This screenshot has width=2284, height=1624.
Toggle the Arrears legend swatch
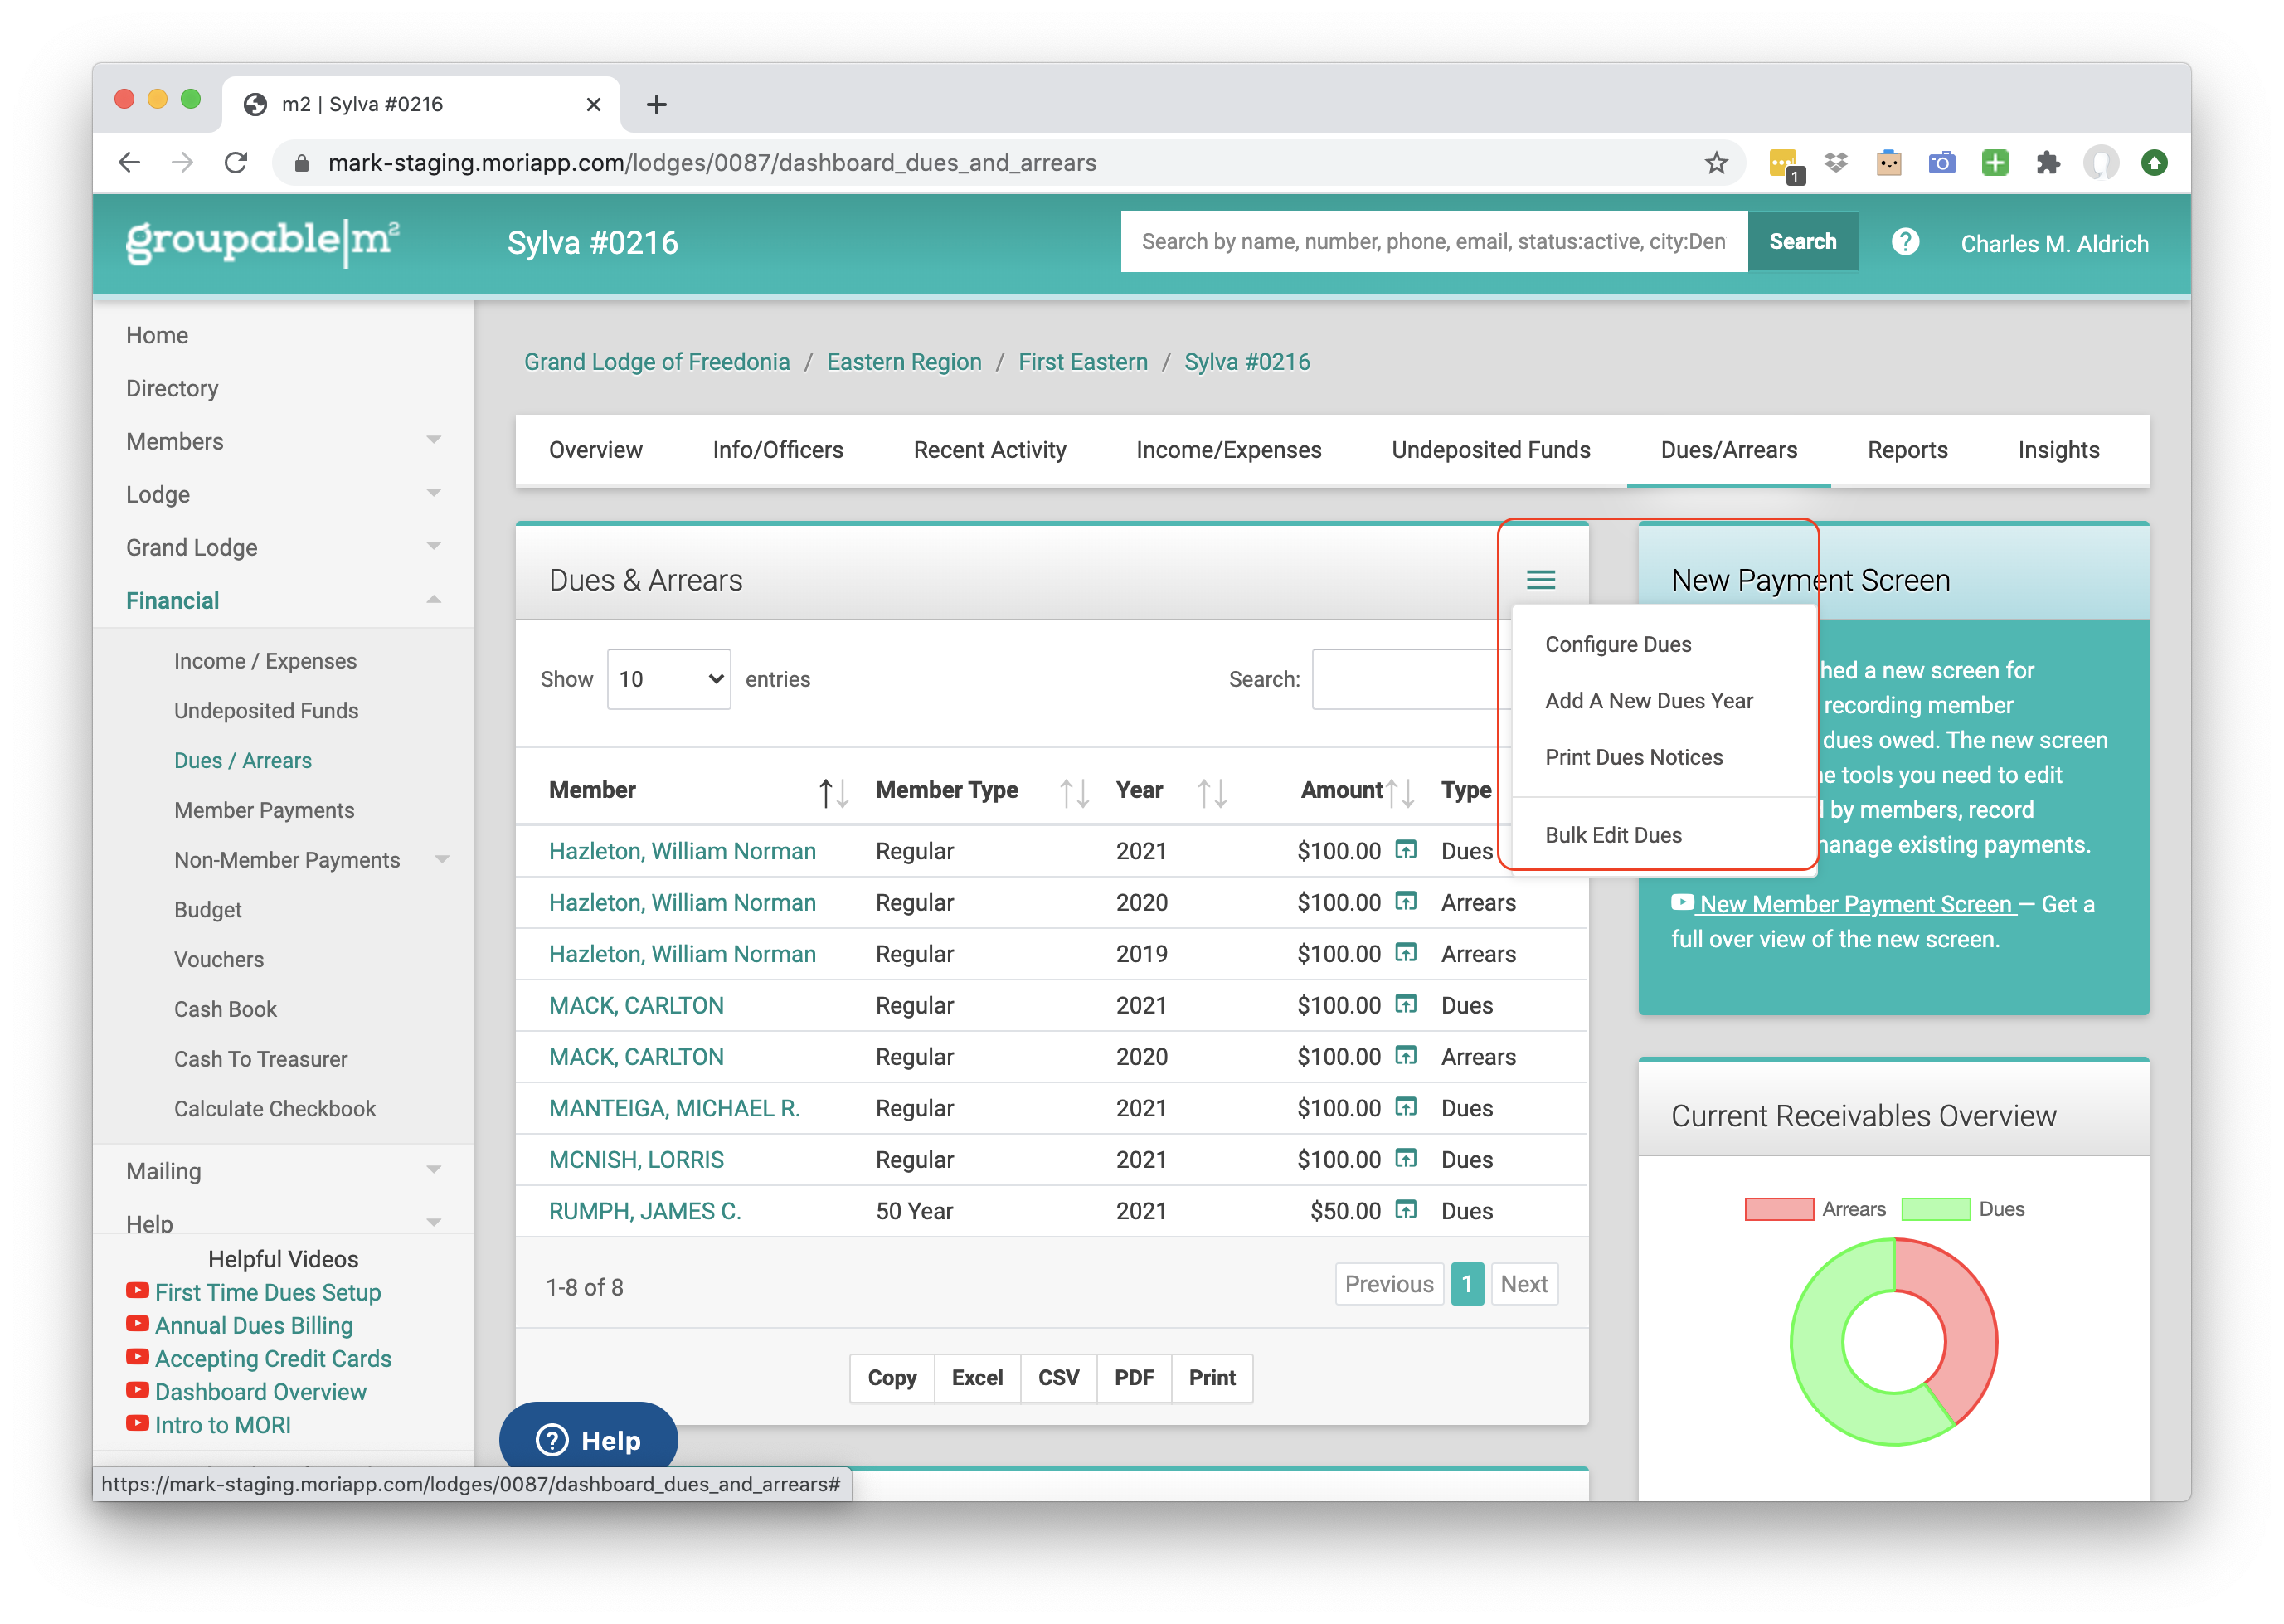click(x=1779, y=1209)
